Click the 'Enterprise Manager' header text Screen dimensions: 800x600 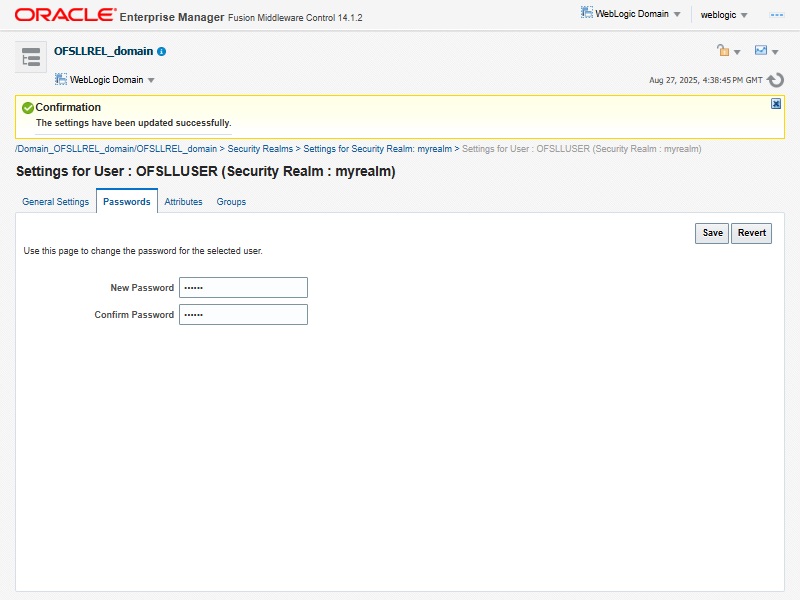click(x=172, y=17)
